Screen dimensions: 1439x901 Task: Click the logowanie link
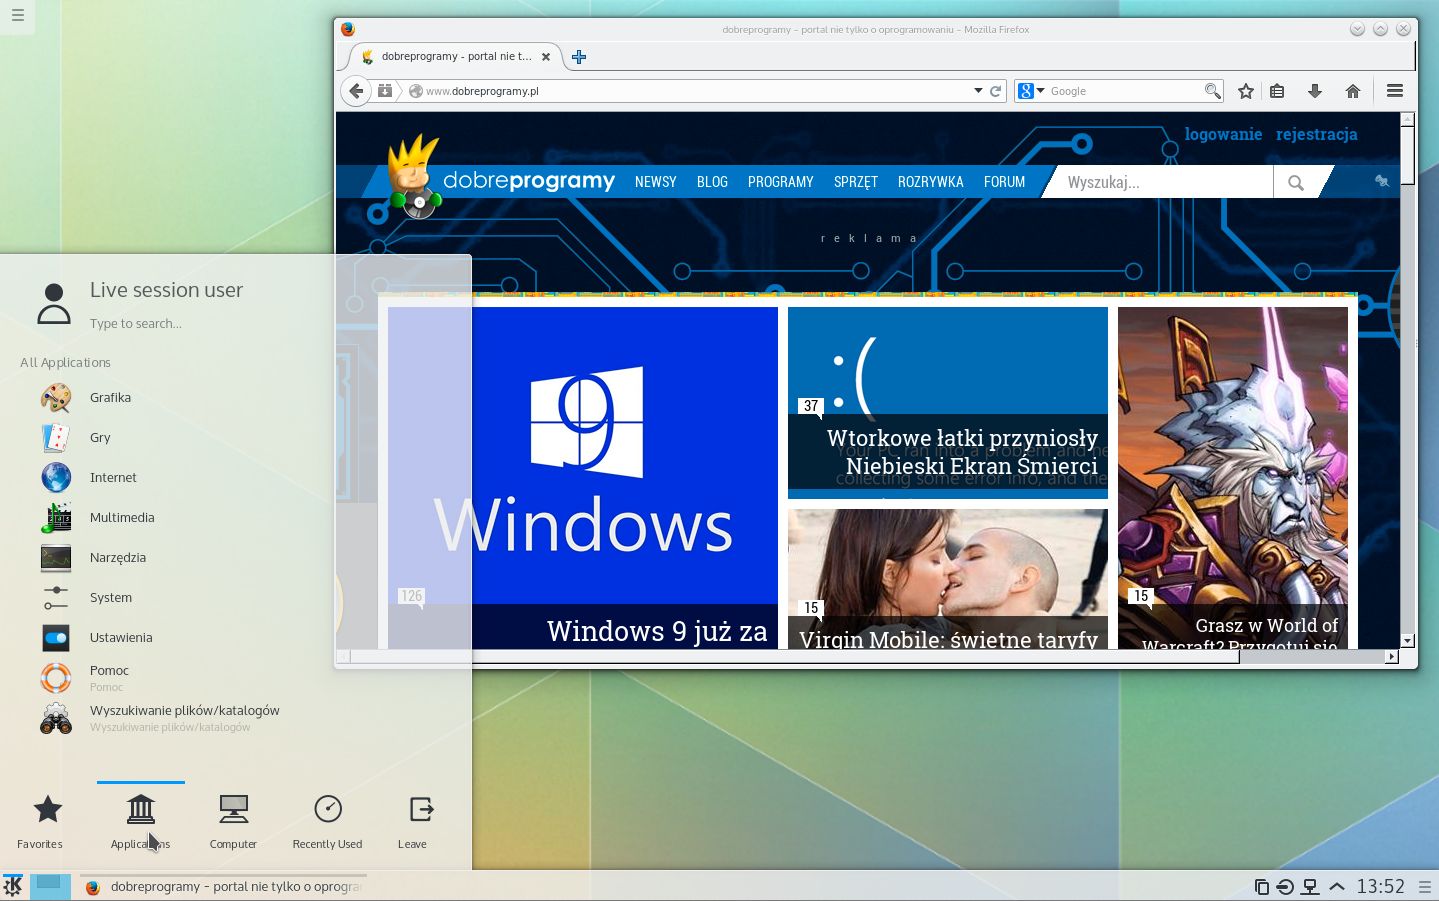1223,134
